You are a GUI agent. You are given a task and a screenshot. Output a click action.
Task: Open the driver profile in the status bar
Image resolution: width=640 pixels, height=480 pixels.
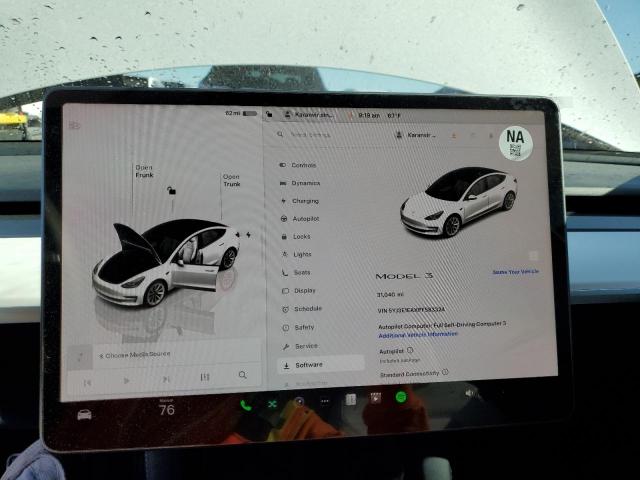[x=309, y=115]
